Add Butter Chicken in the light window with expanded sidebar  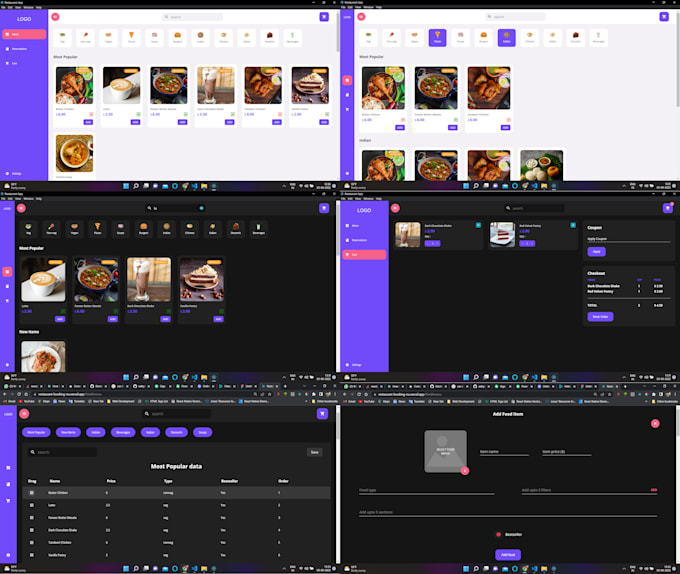pos(88,122)
